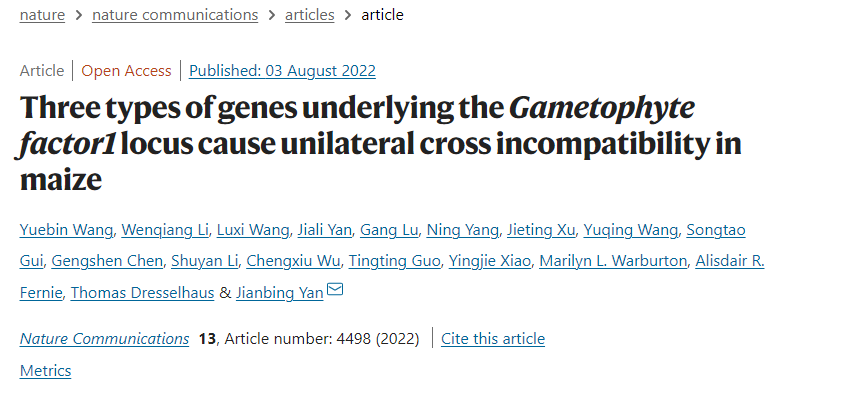844x402 pixels.
Task: Open author Gang Lu's details
Action: (x=389, y=230)
